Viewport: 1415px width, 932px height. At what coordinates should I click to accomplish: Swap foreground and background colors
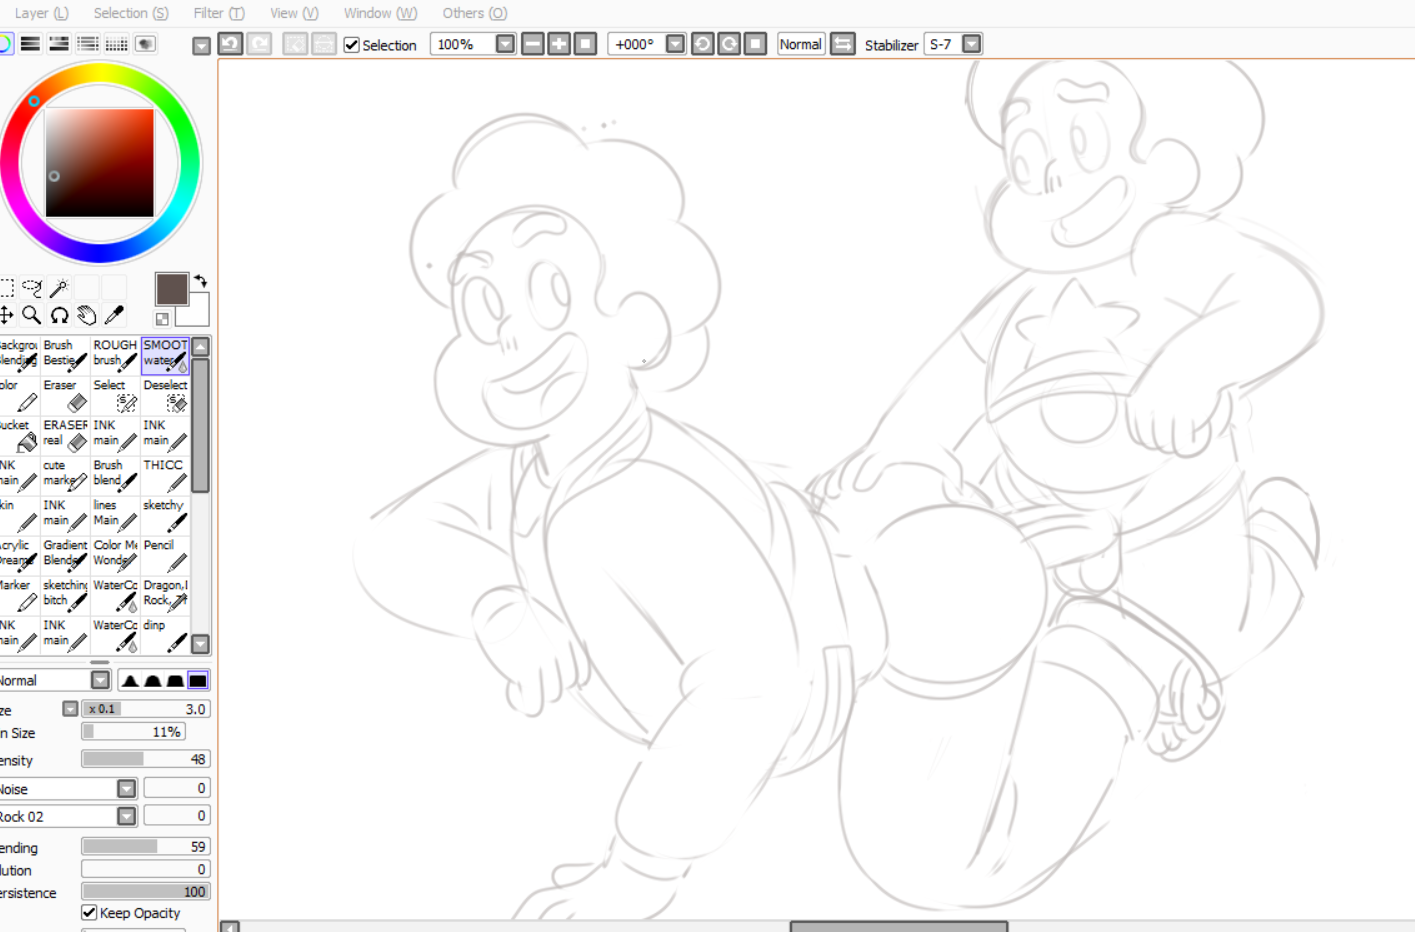(x=201, y=281)
